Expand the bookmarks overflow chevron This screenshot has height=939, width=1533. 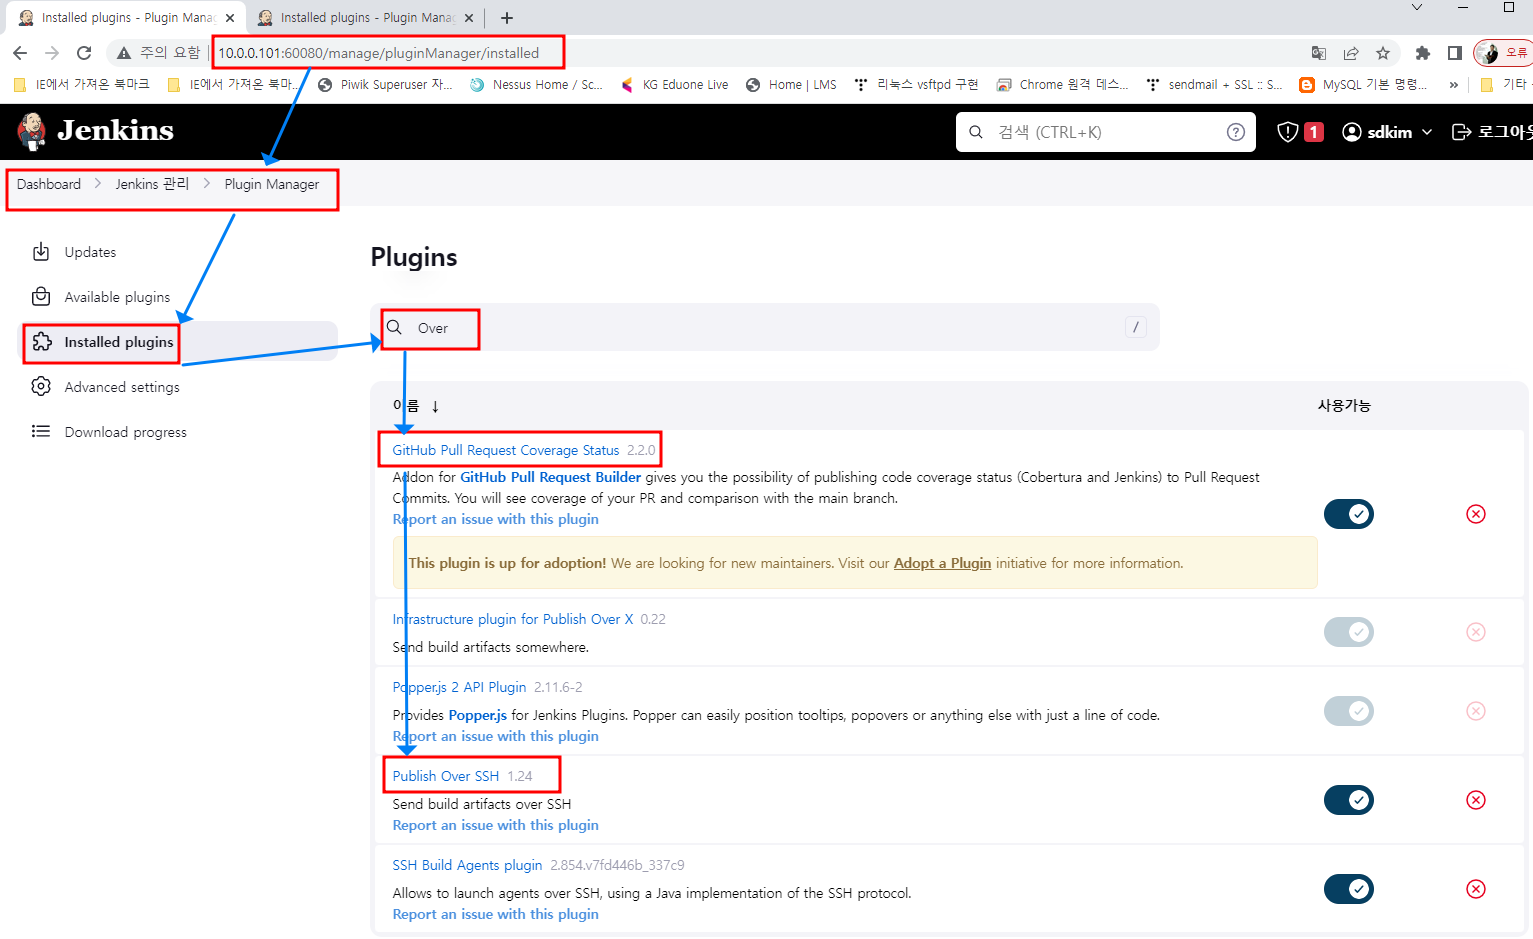click(1453, 85)
